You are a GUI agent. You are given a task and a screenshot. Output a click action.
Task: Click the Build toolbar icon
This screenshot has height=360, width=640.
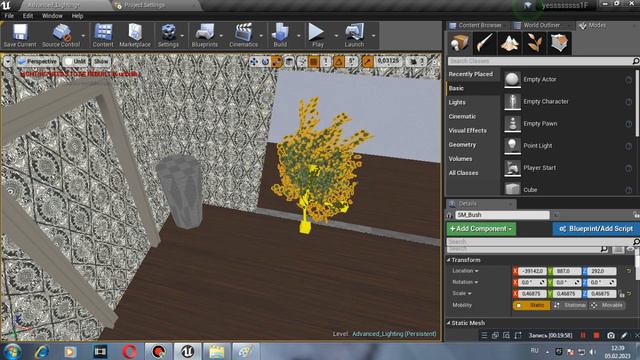click(280, 35)
